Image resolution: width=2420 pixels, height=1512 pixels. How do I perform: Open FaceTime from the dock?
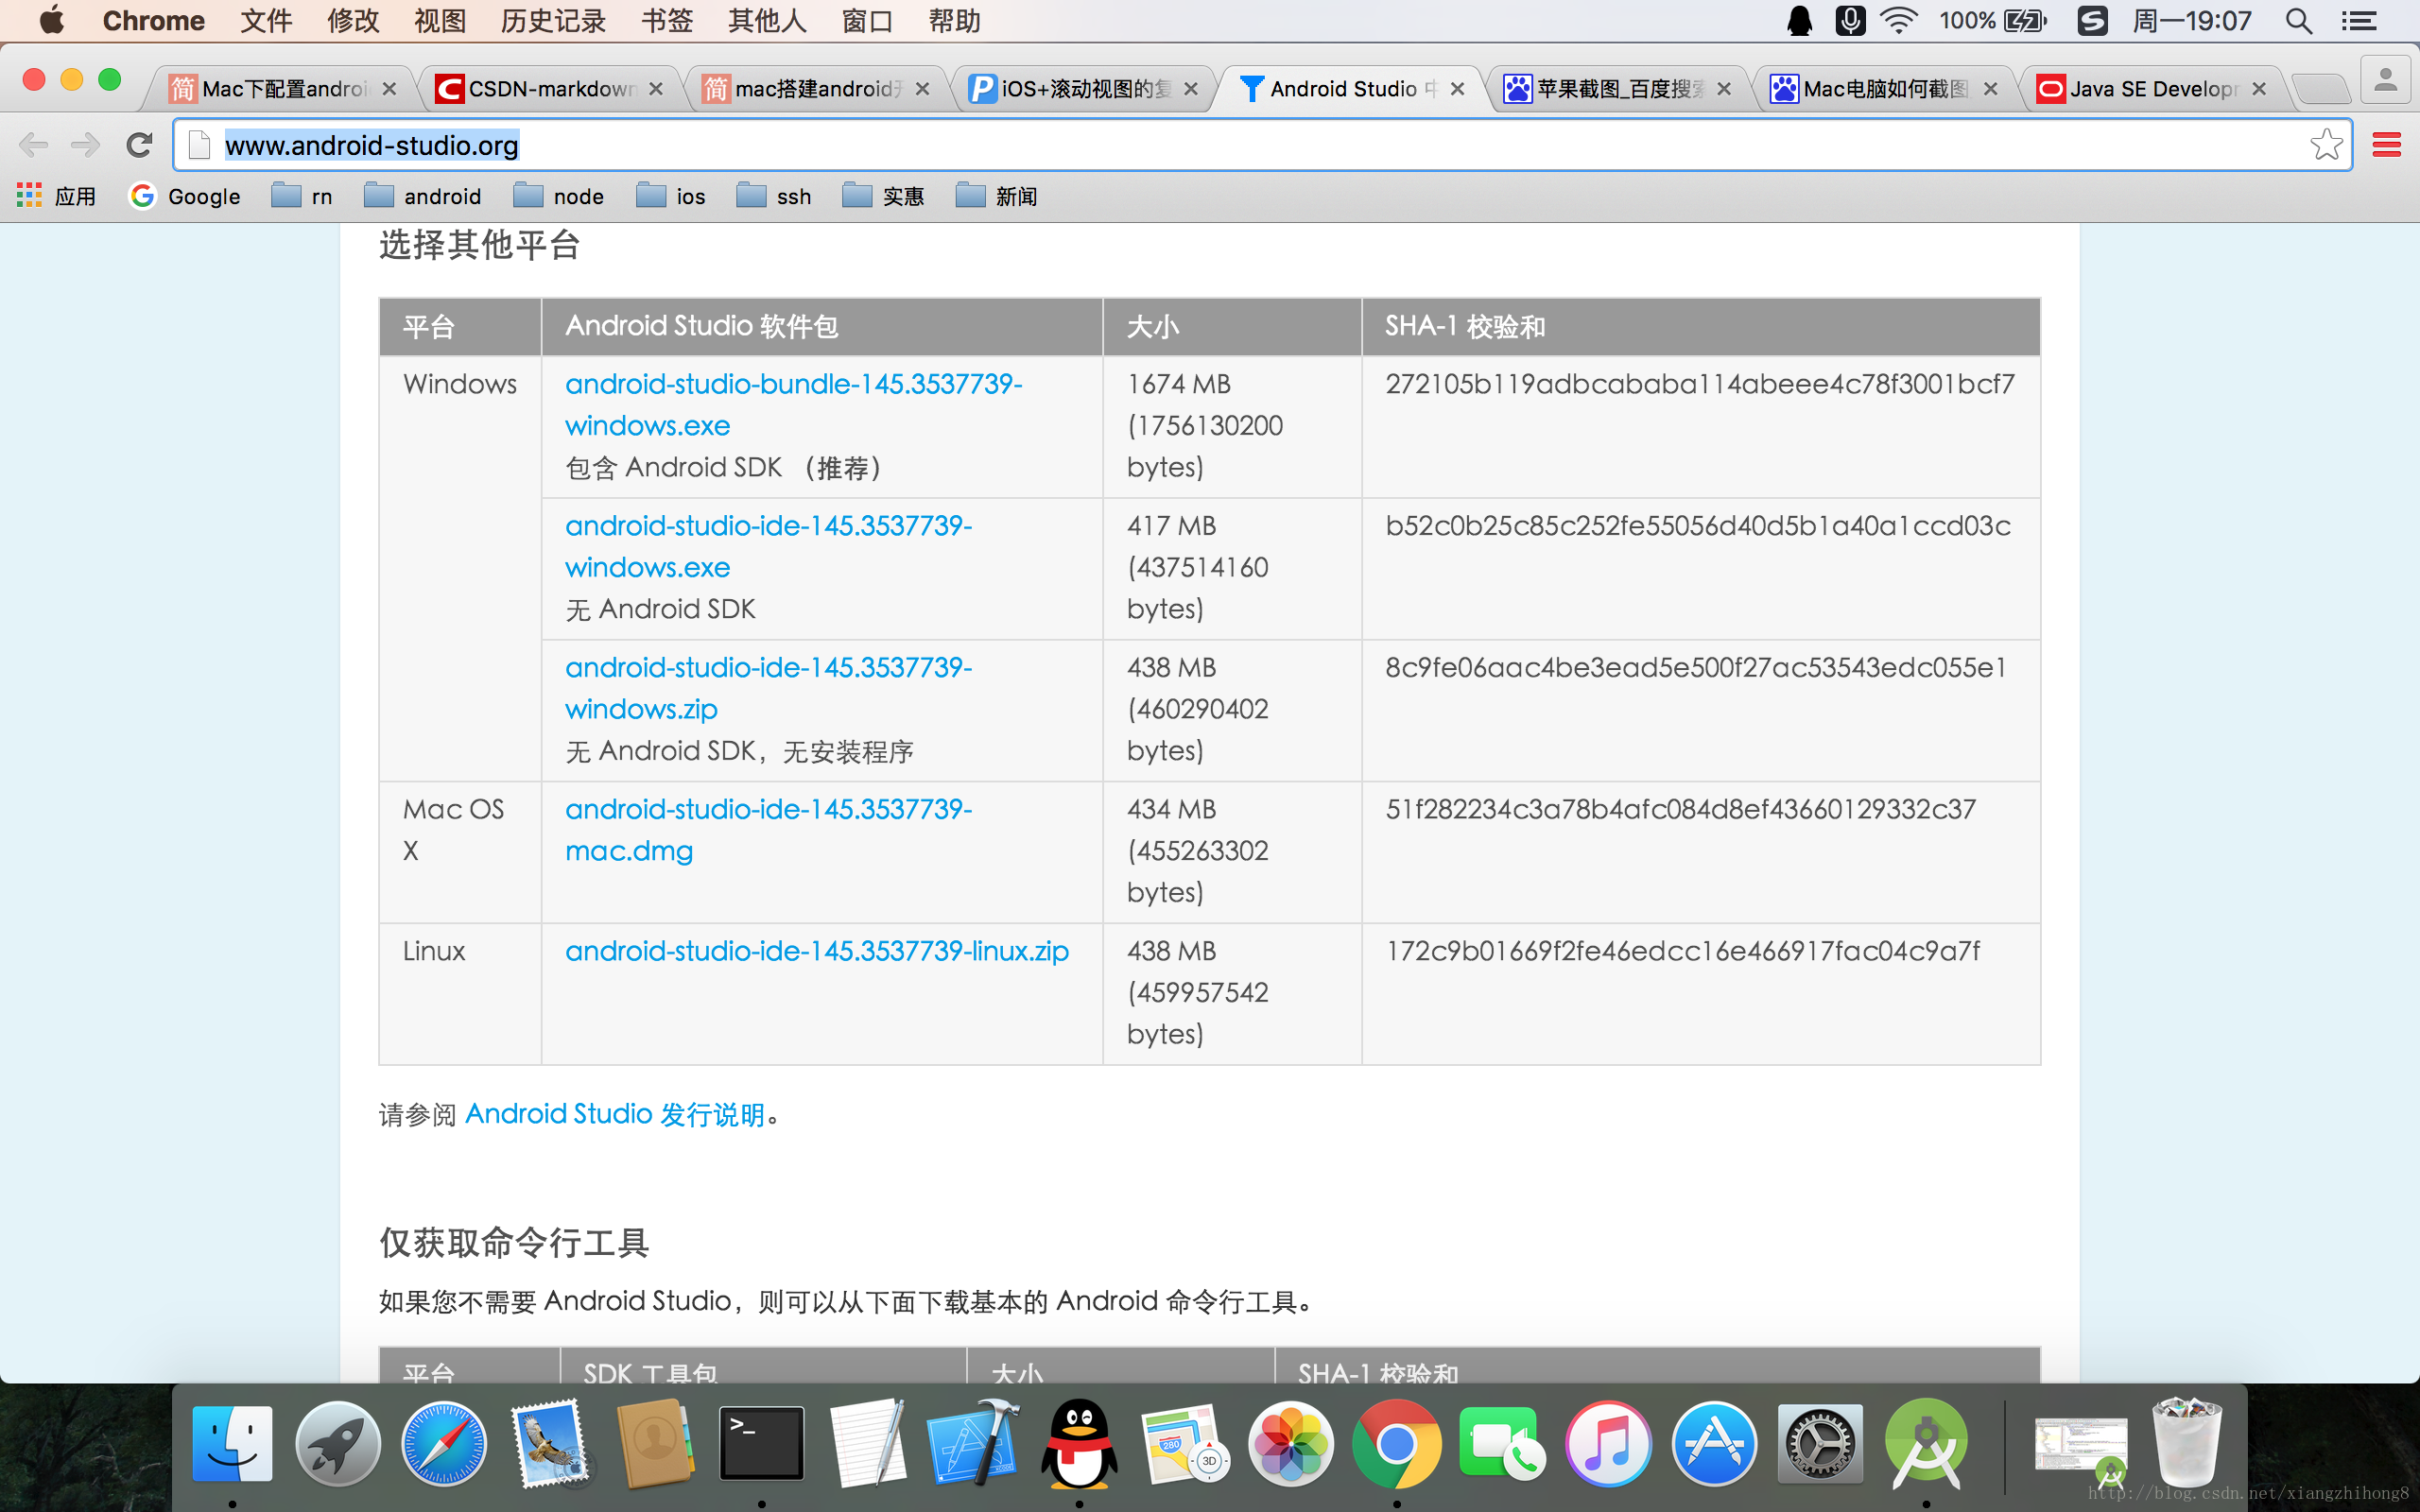(x=1502, y=1444)
